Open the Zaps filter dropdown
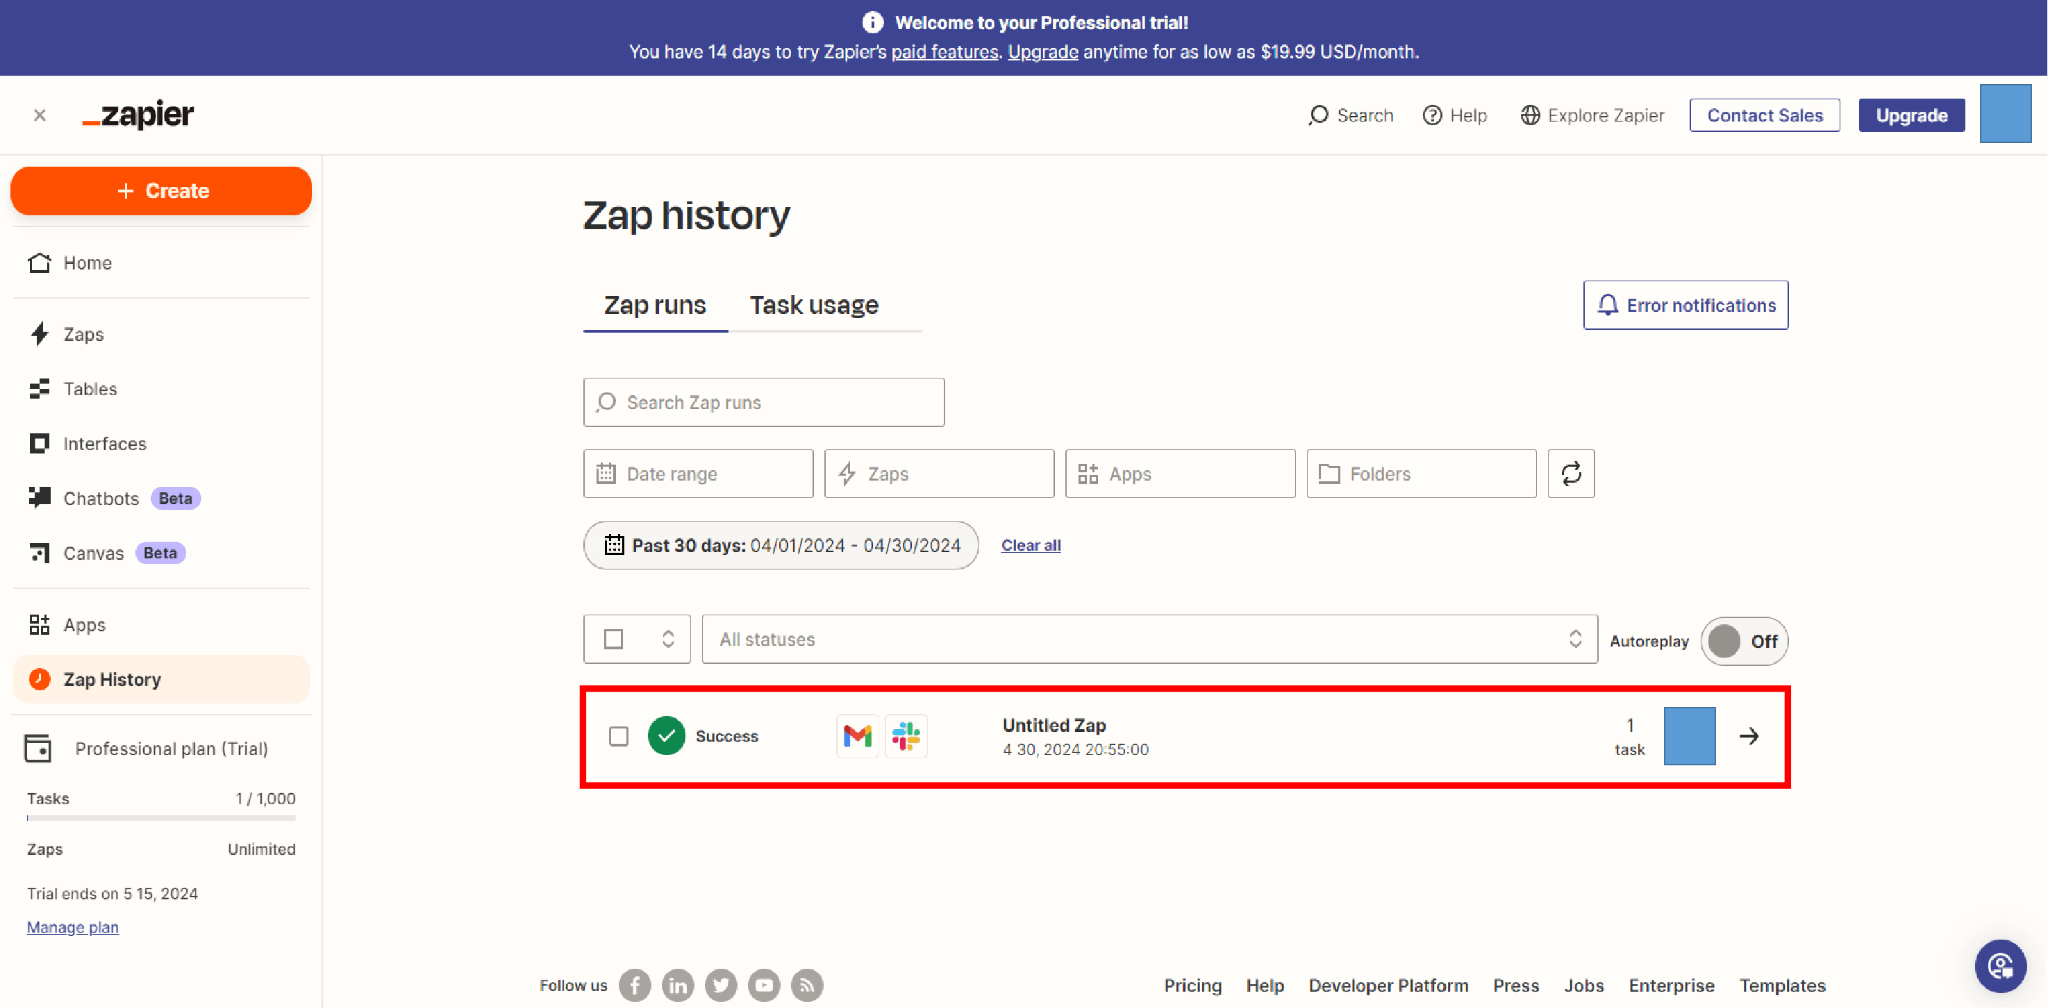The height and width of the screenshot is (1008, 2048). pyautogui.click(x=939, y=474)
